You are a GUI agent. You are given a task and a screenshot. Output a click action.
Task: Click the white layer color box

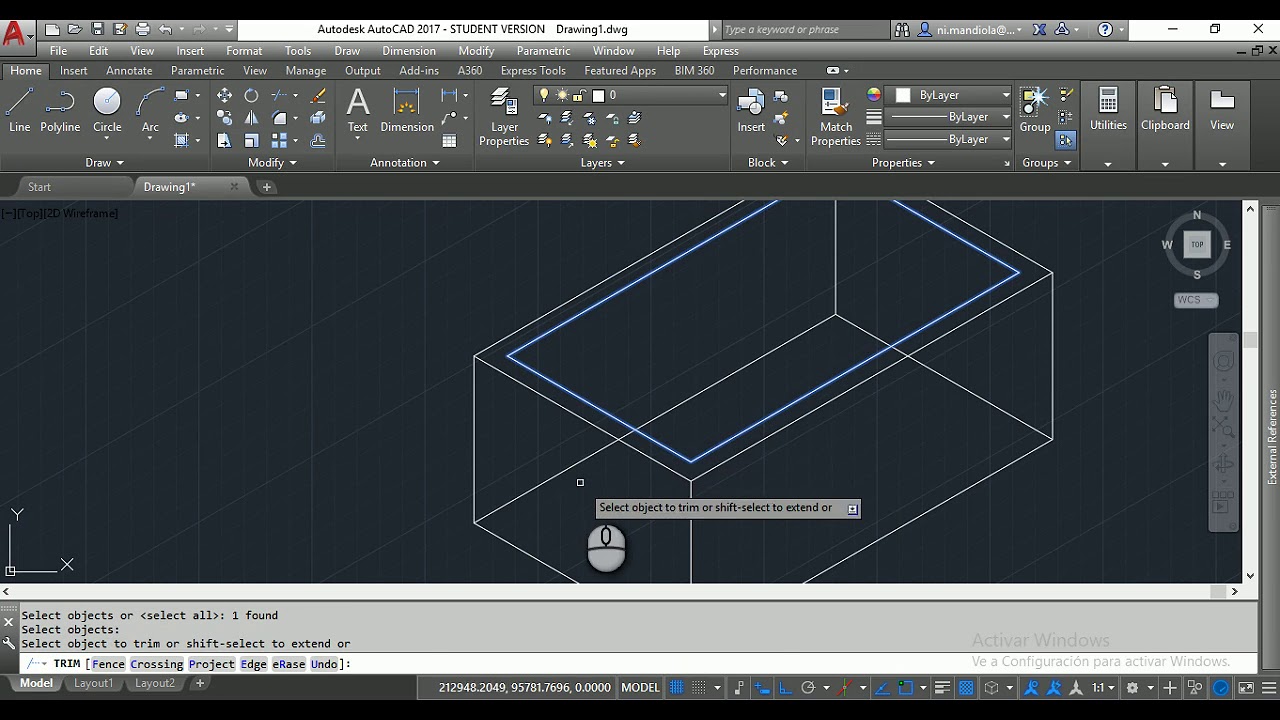[x=598, y=96]
